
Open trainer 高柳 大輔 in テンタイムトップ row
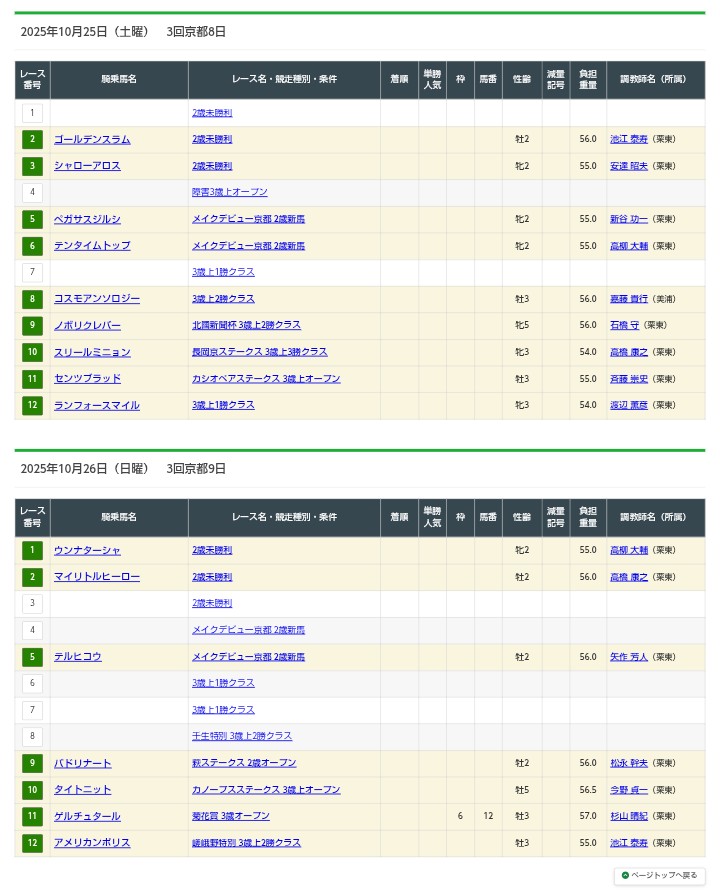tap(629, 245)
